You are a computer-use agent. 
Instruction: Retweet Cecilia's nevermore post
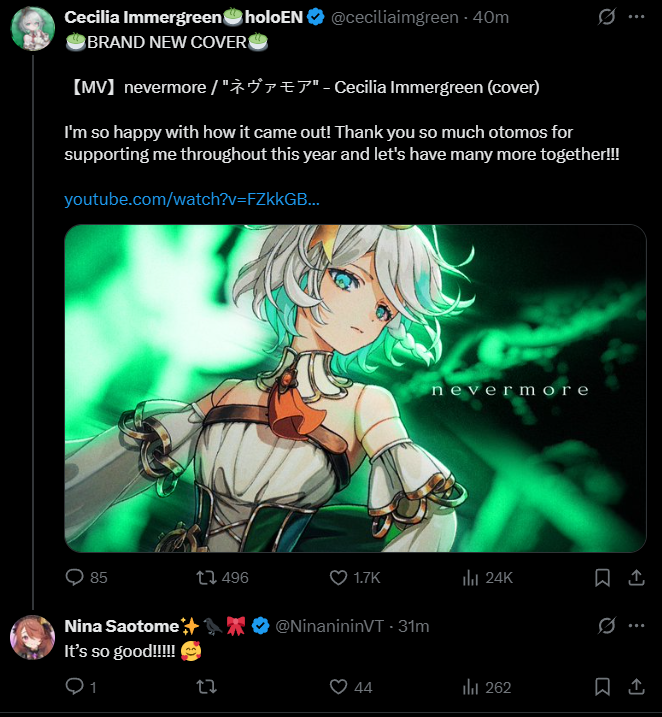[222, 578]
